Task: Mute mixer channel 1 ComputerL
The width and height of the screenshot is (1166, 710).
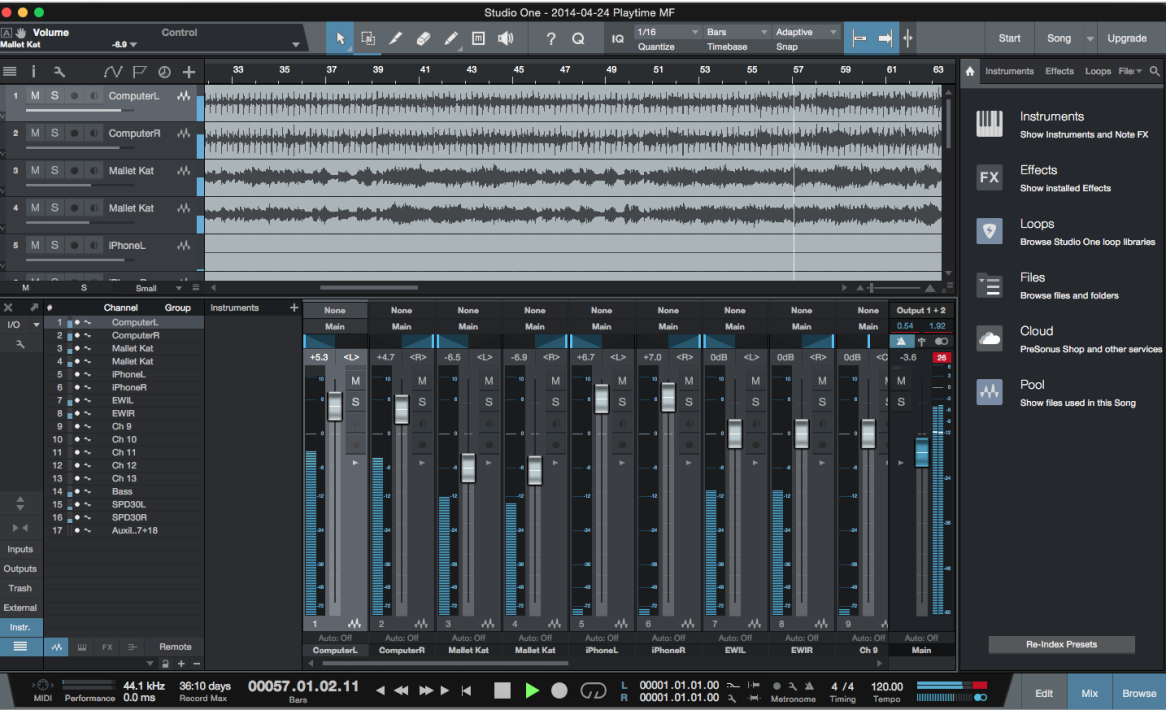Action: click(x=355, y=381)
